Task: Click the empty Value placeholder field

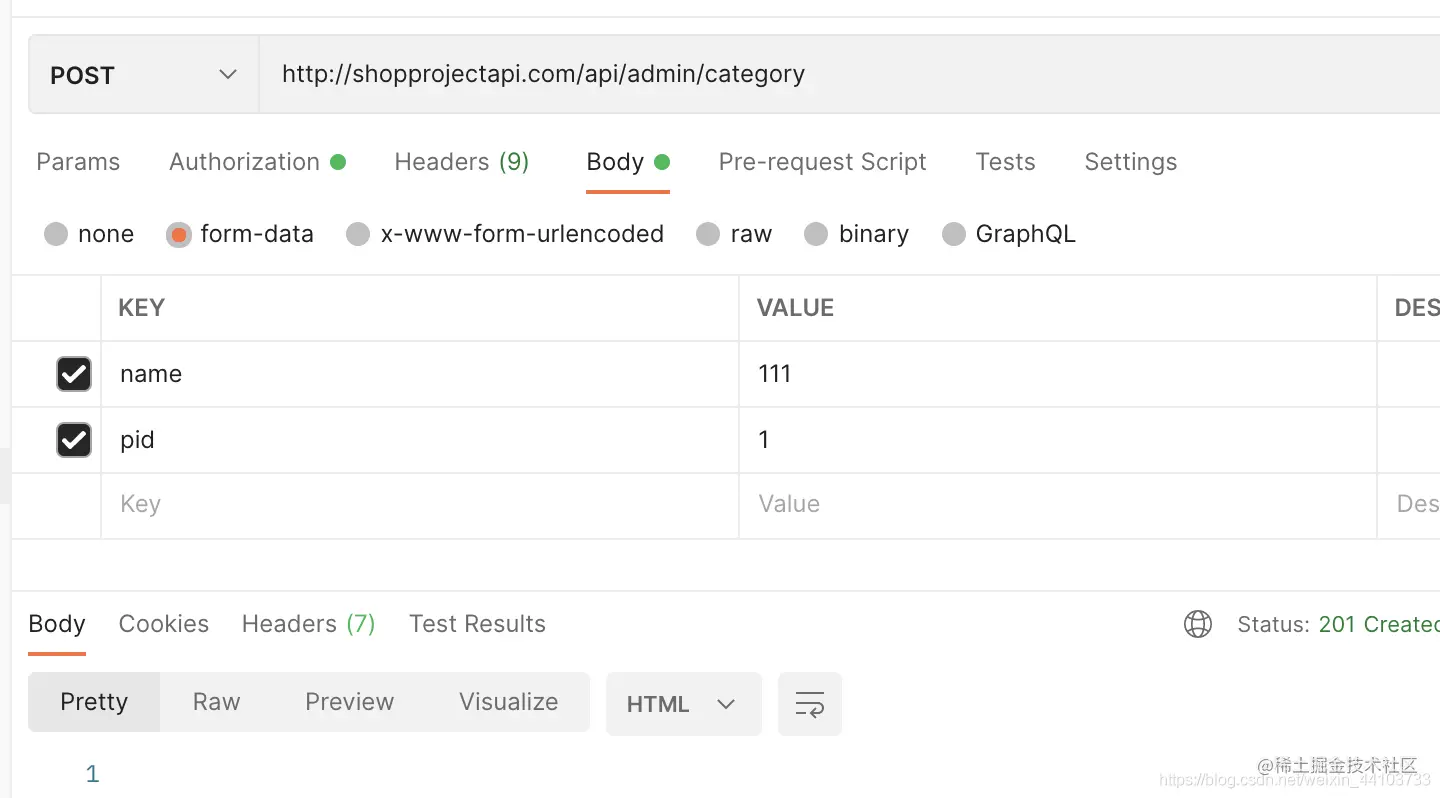Action: point(1058,505)
